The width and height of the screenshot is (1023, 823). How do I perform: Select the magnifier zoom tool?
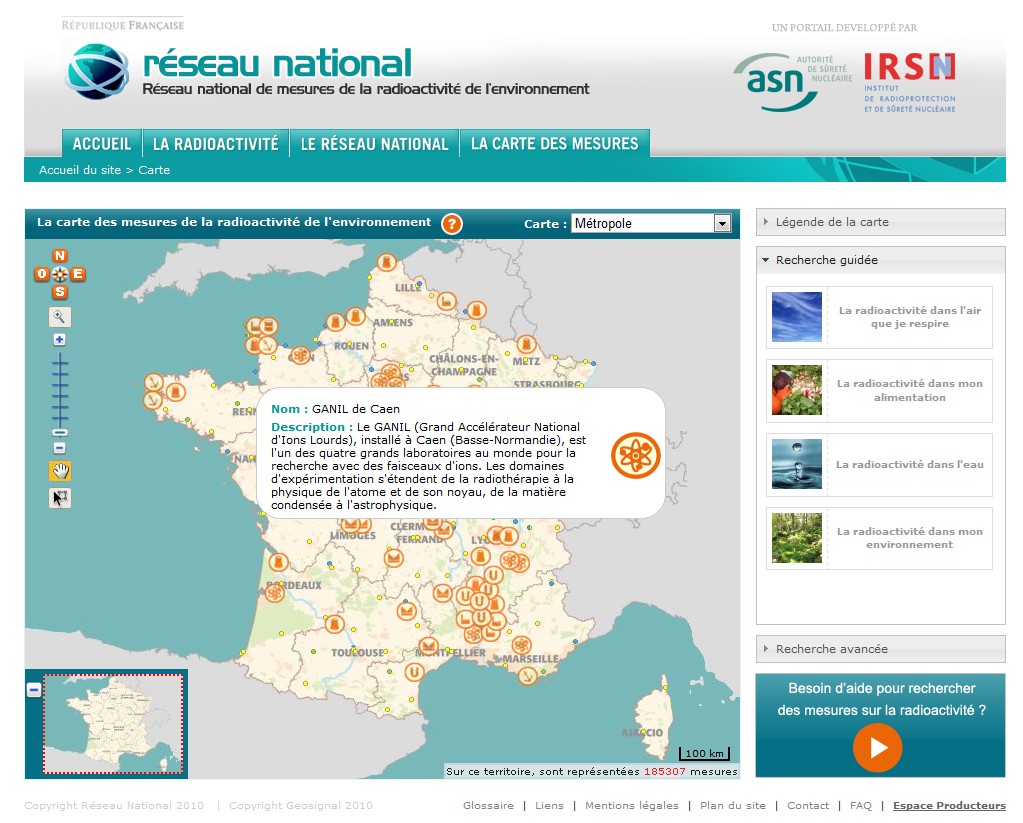(x=59, y=317)
